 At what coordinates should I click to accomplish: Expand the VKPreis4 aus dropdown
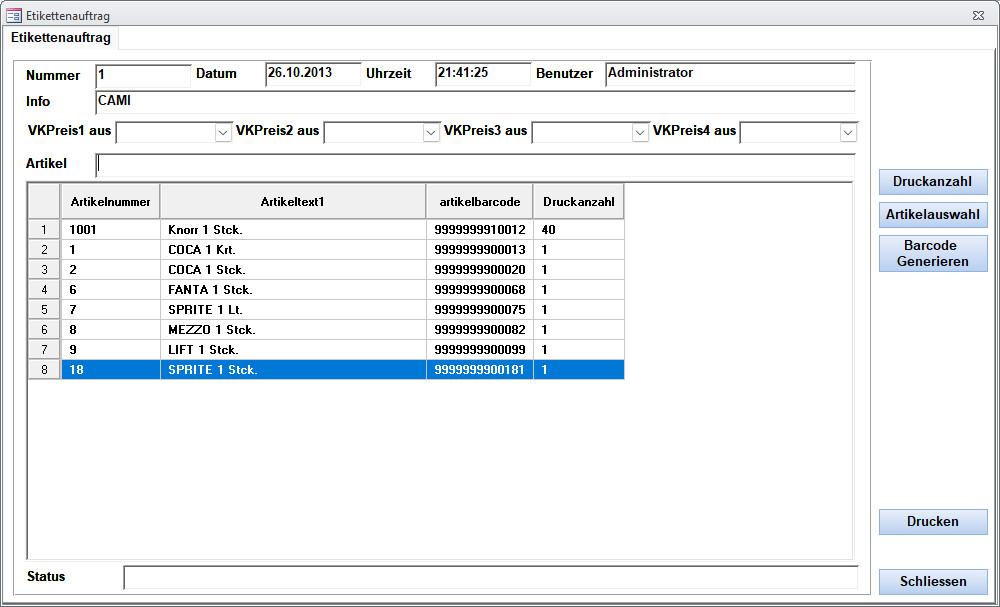(x=848, y=133)
